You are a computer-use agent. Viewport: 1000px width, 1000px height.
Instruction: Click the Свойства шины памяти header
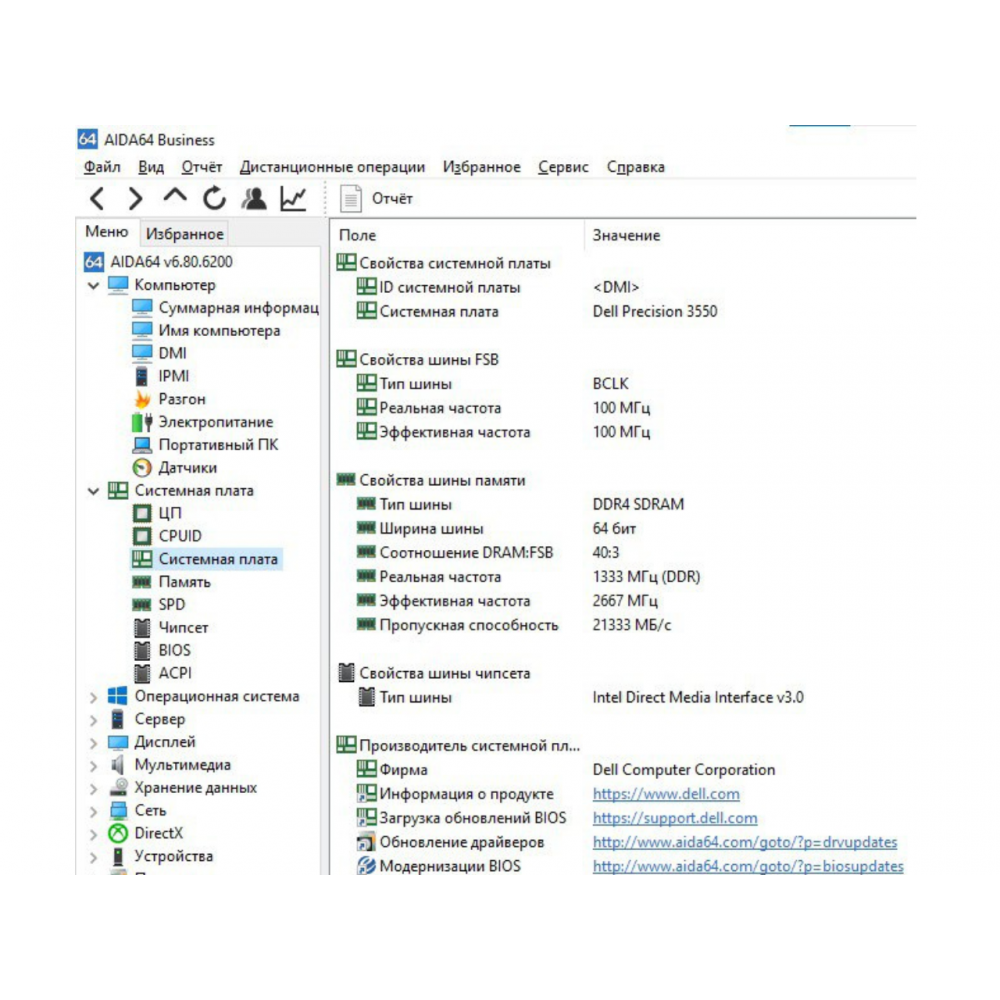[x=431, y=481]
